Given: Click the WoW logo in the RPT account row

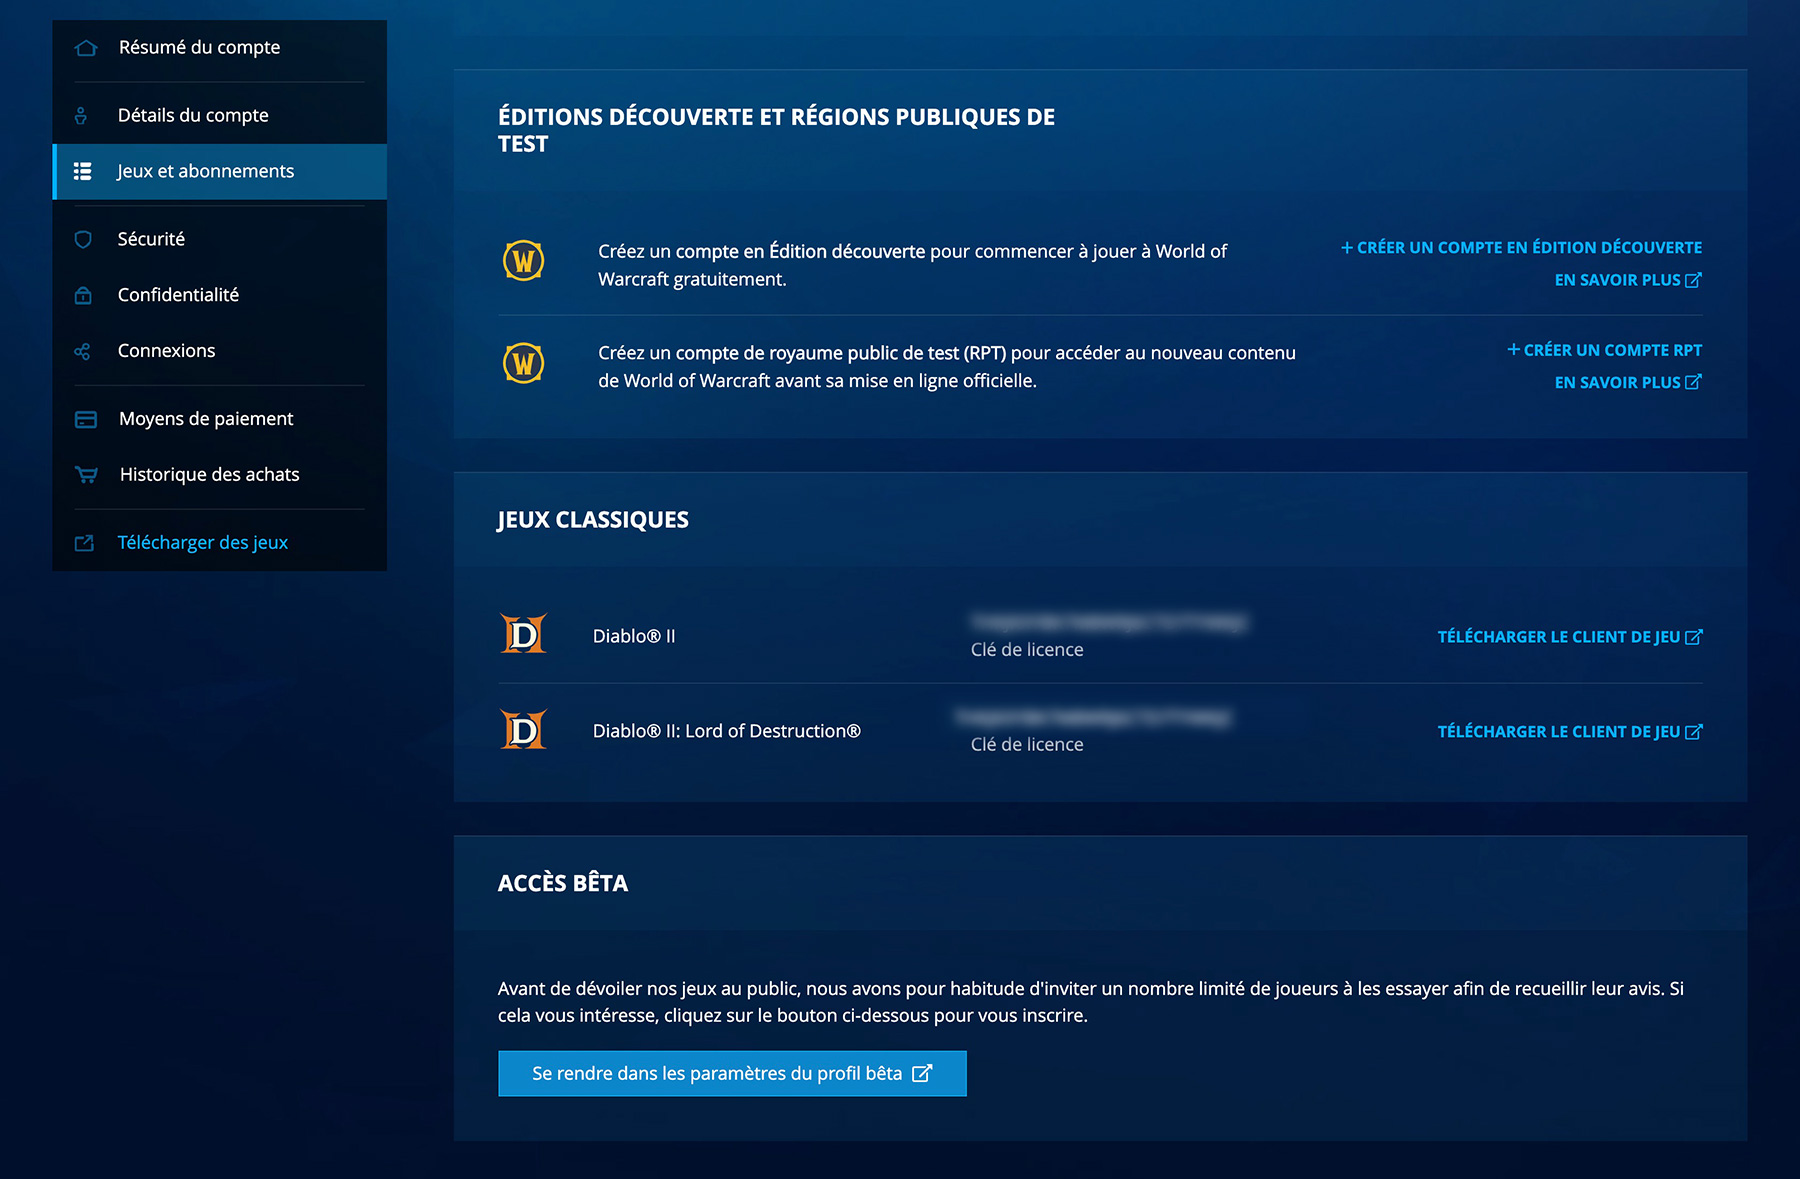Looking at the screenshot, I should pos(523,363).
